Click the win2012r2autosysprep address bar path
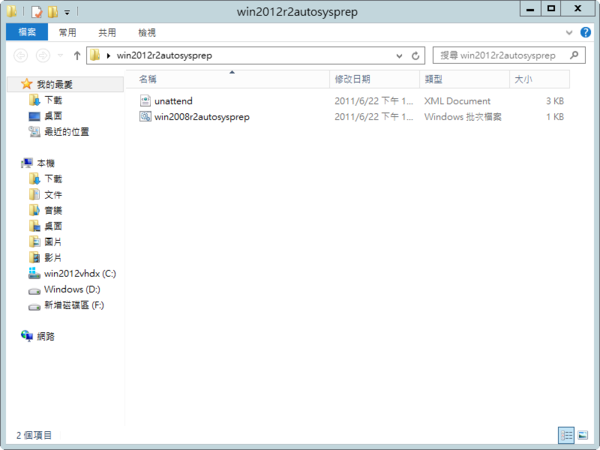This screenshot has height=450, width=600. coord(165,55)
